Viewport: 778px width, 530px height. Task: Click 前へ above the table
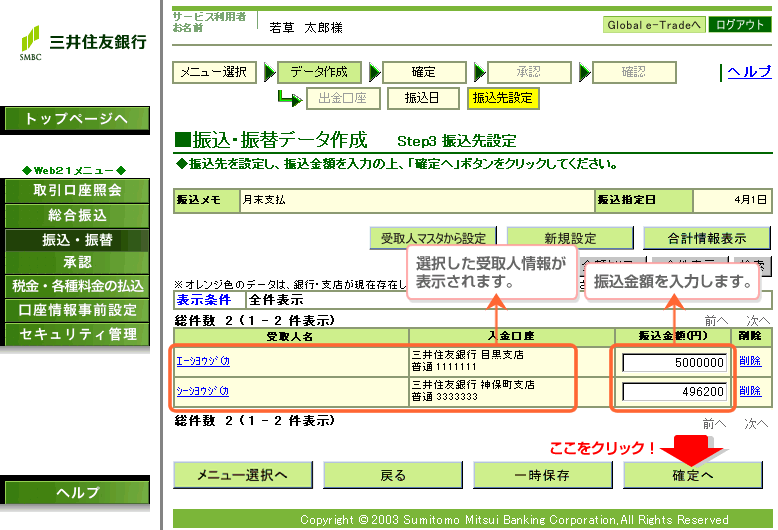pyautogui.click(x=716, y=321)
